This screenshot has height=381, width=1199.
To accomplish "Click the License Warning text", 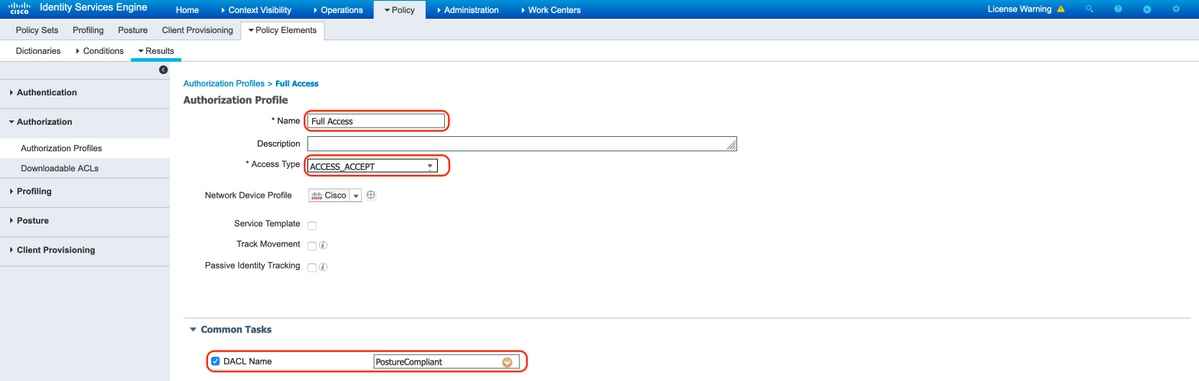I will (1019, 10).
